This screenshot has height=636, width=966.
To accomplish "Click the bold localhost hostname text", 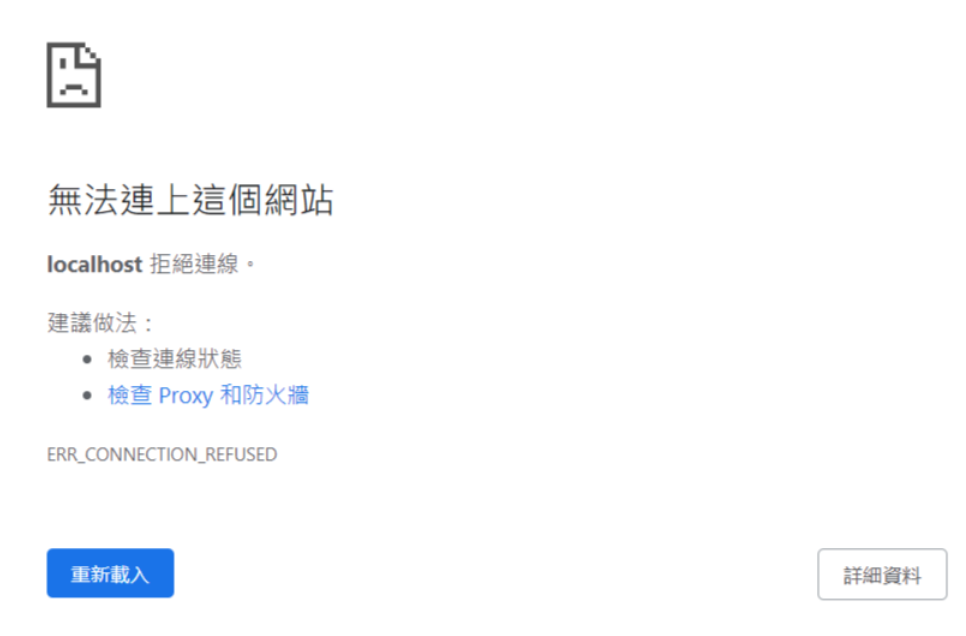I will point(95,264).
